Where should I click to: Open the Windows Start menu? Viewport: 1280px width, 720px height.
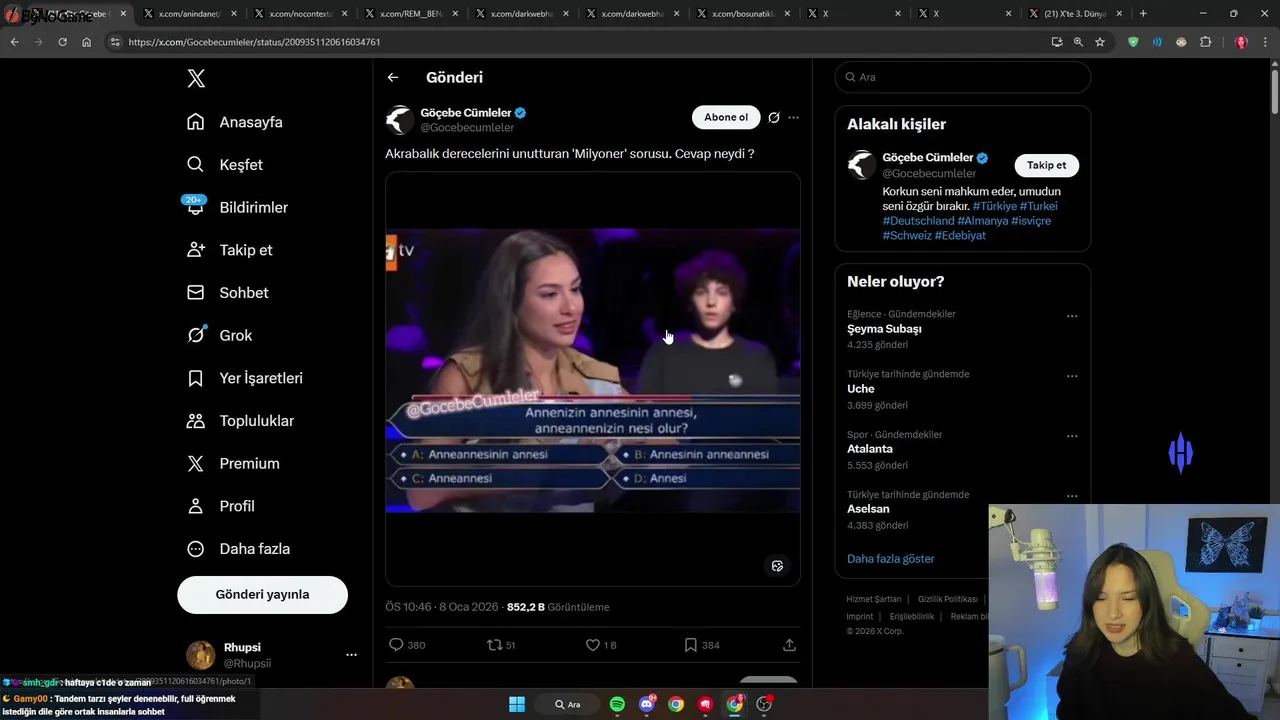point(517,704)
